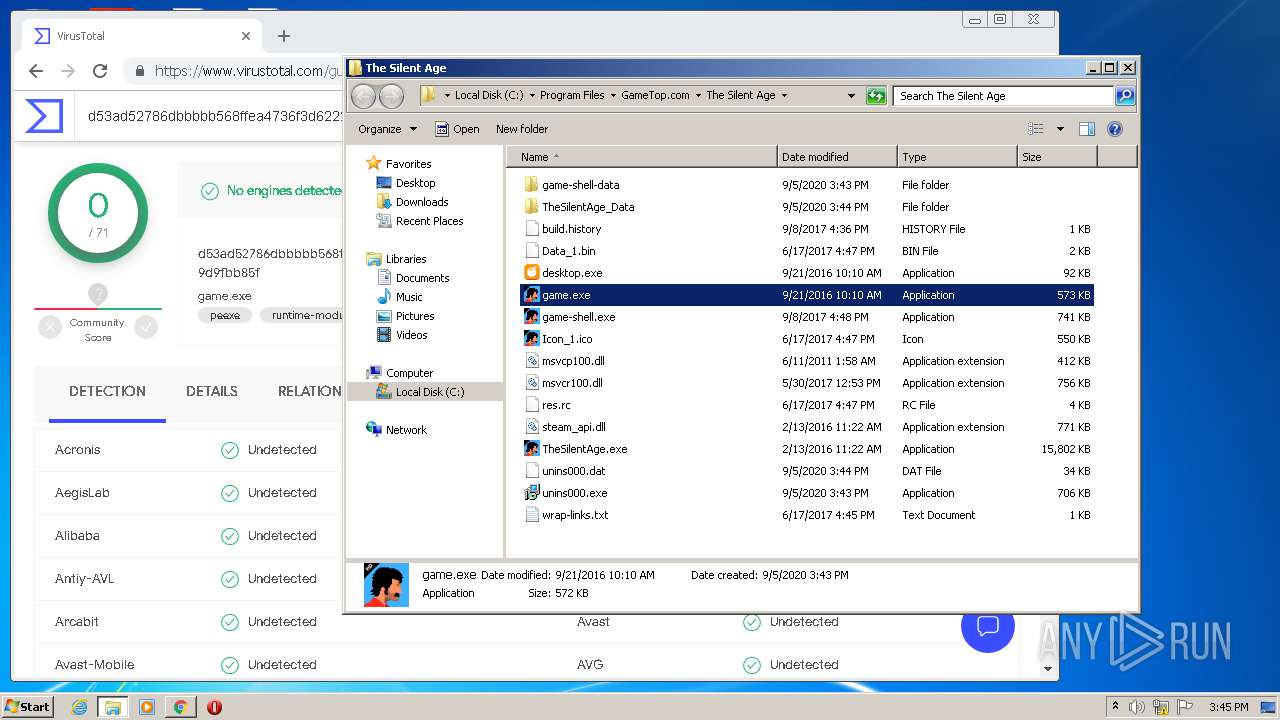Viewport: 1280px width, 720px height.
Task: Sort files by the Type column
Action: (956, 157)
